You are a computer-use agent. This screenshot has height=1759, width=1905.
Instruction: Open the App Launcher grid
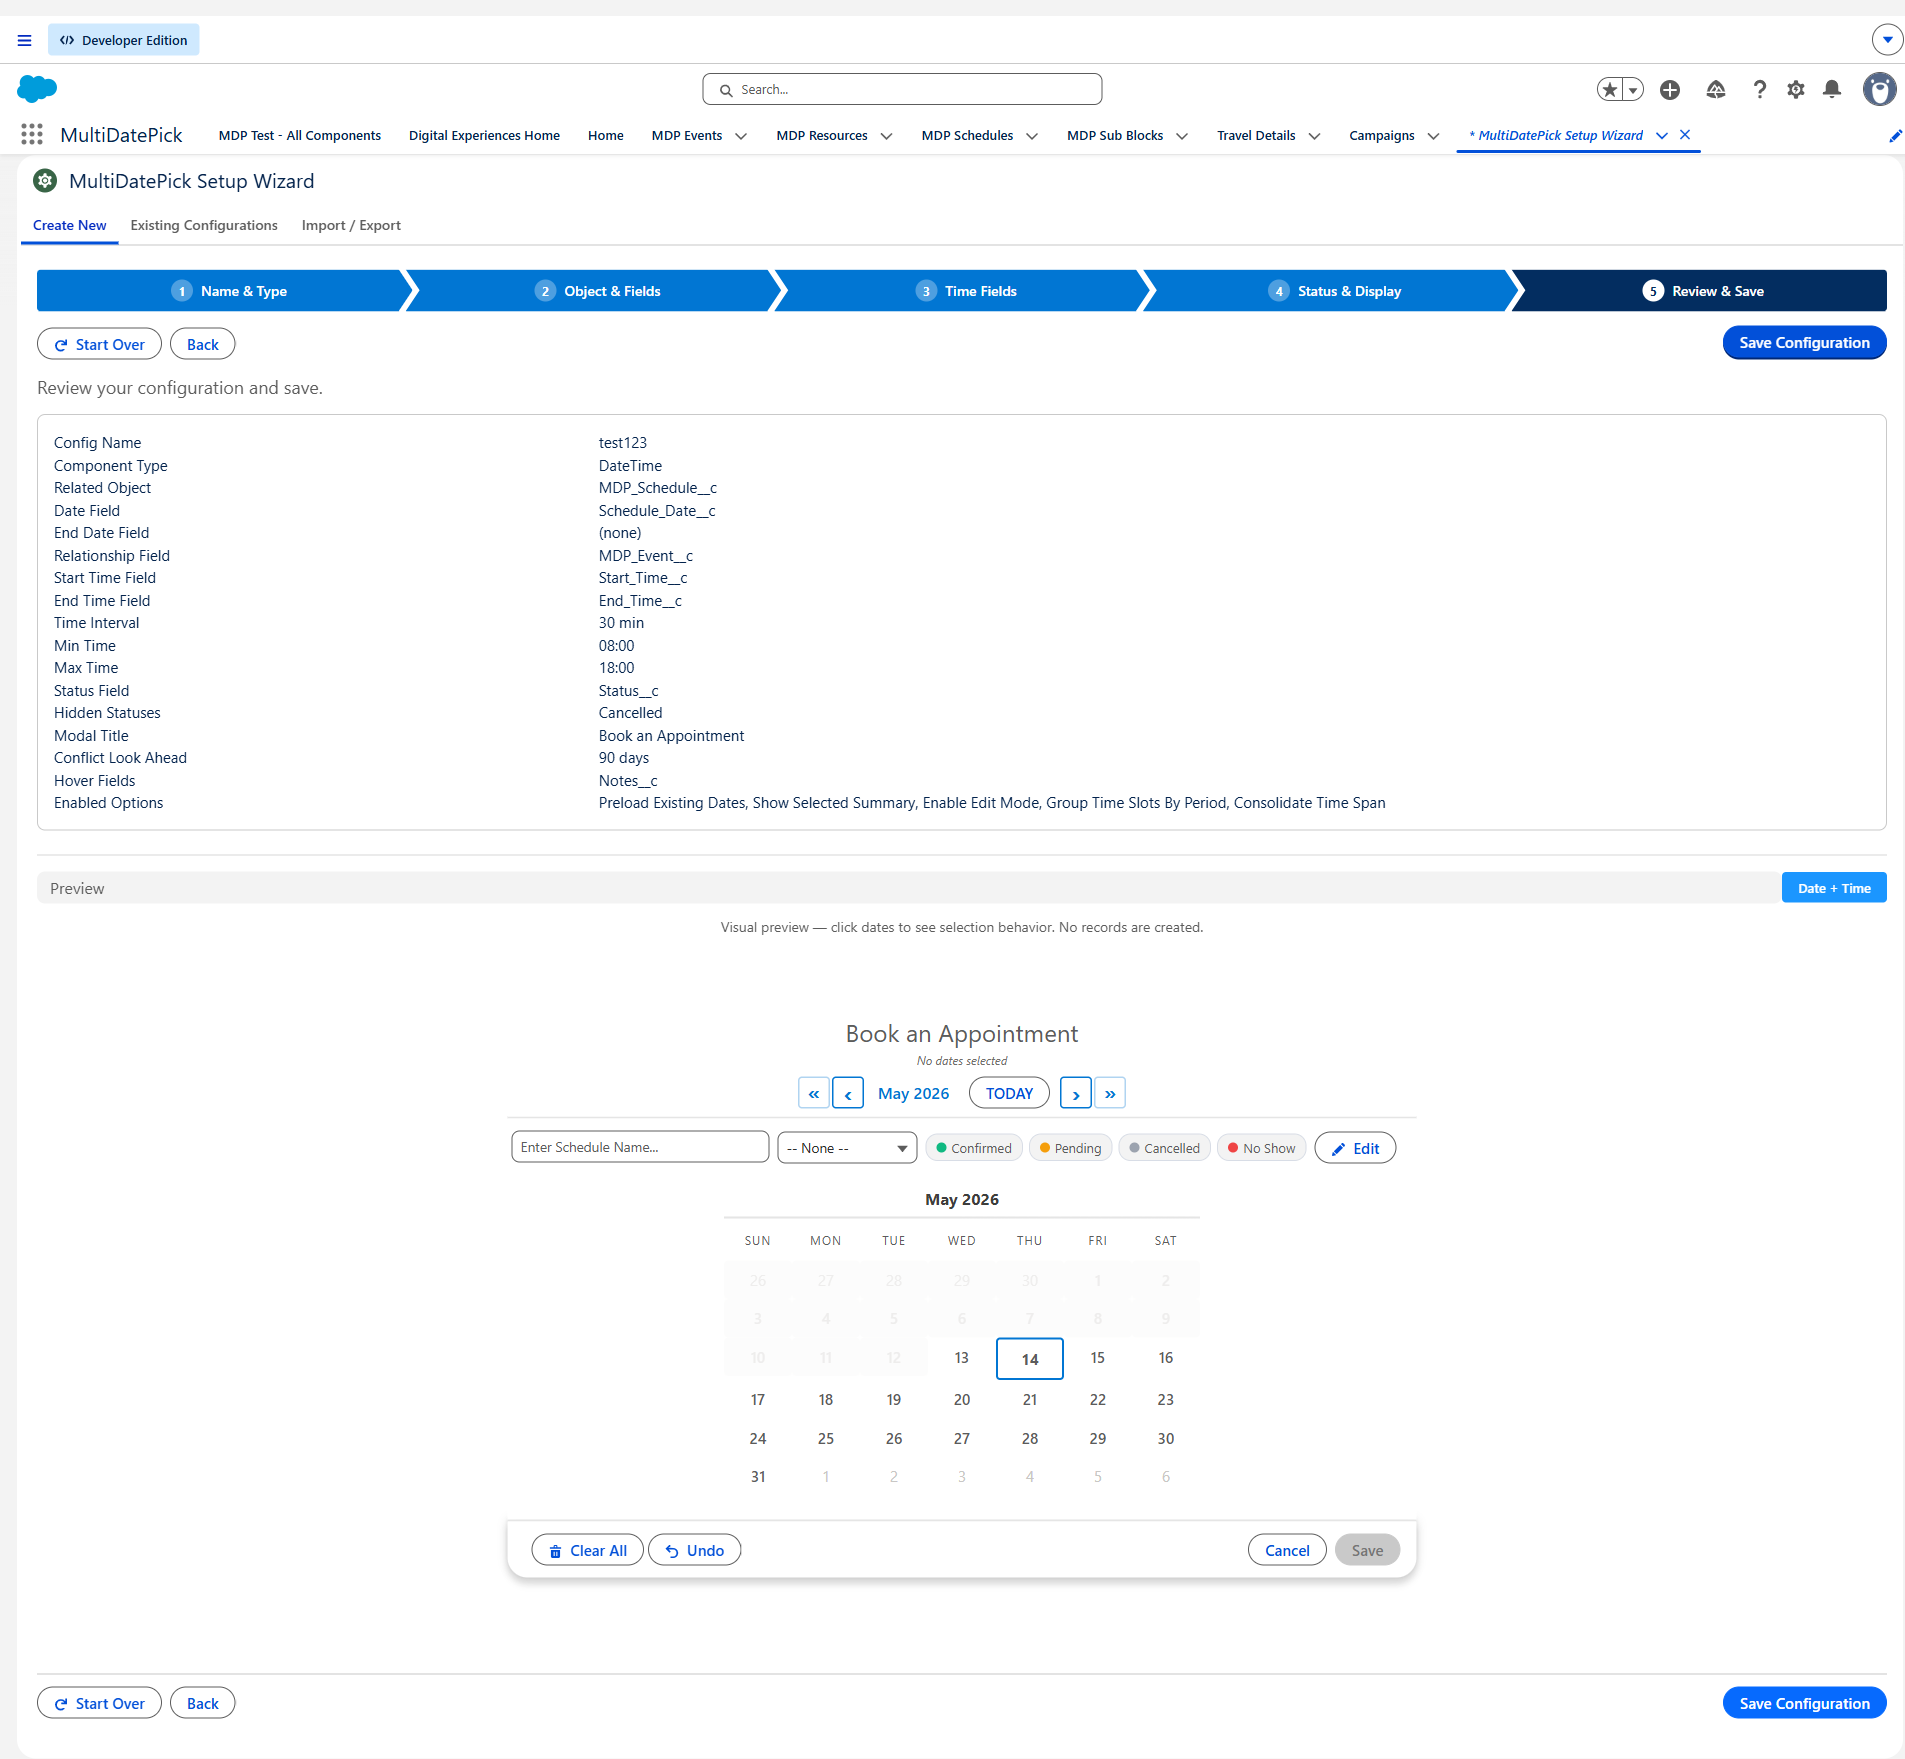click(32, 135)
